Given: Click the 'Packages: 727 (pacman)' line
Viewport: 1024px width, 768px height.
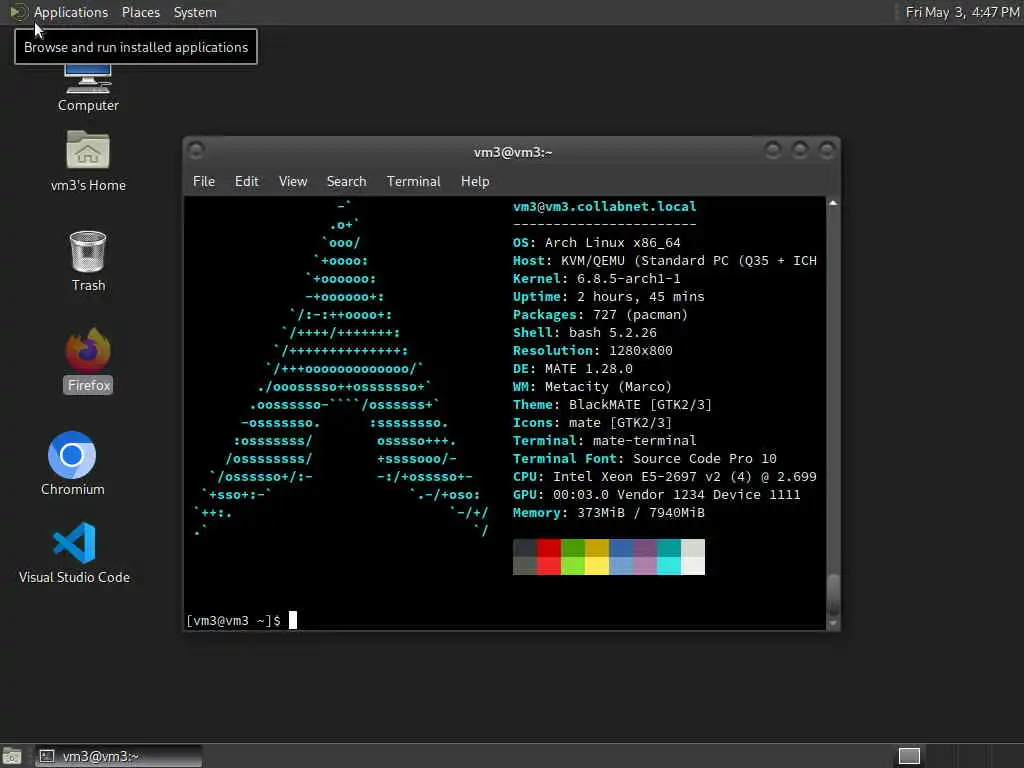Looking at the screenshot, I should tap(601, 315).
